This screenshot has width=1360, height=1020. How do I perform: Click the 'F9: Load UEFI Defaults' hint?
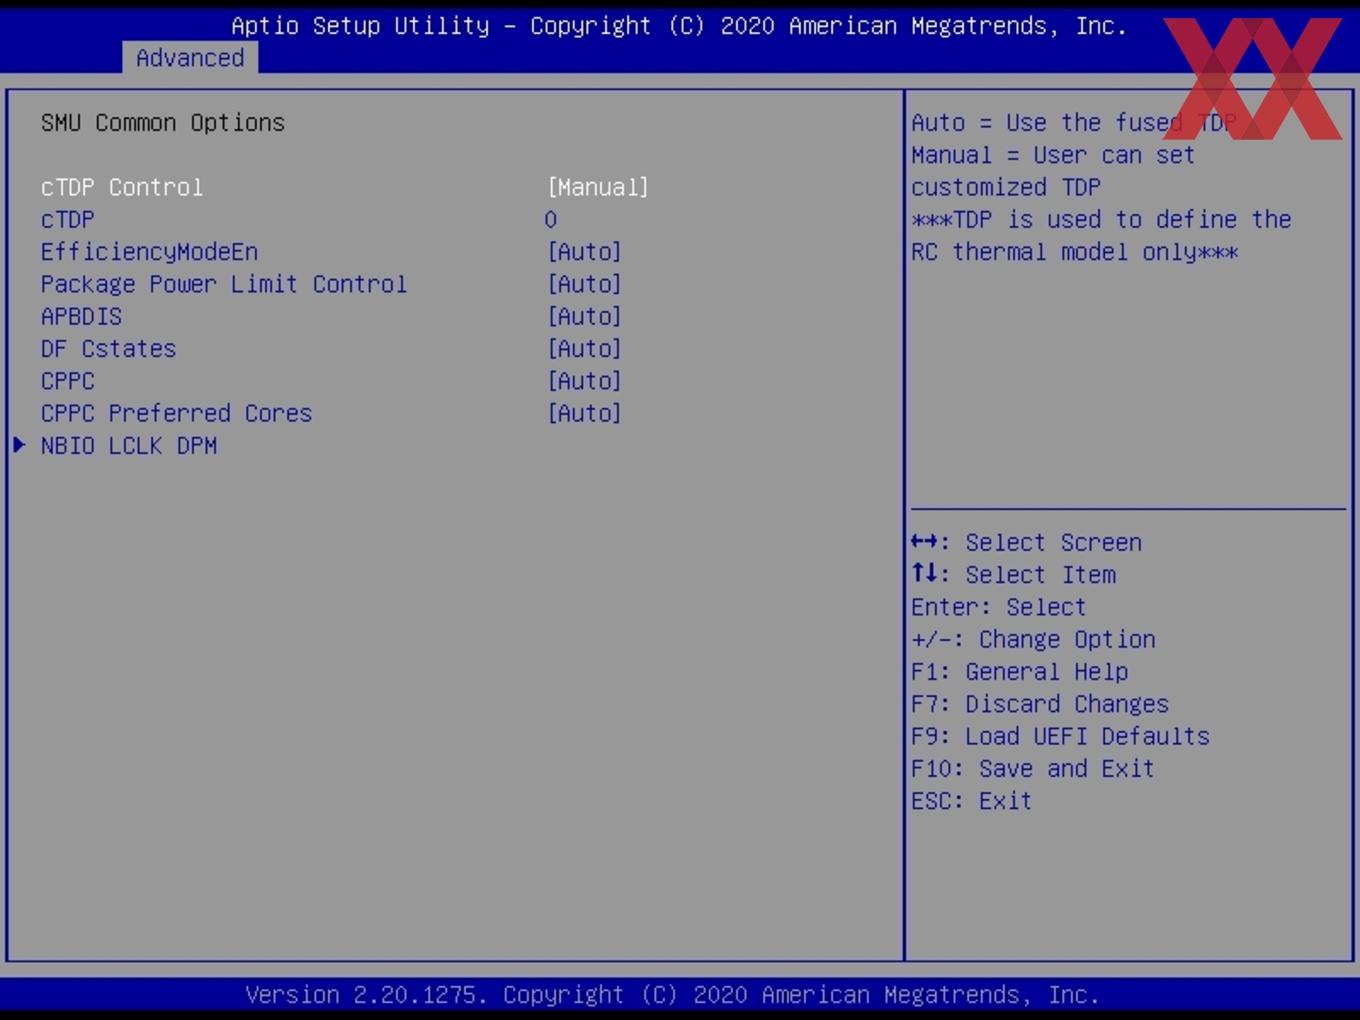(x=1060, y=736)
